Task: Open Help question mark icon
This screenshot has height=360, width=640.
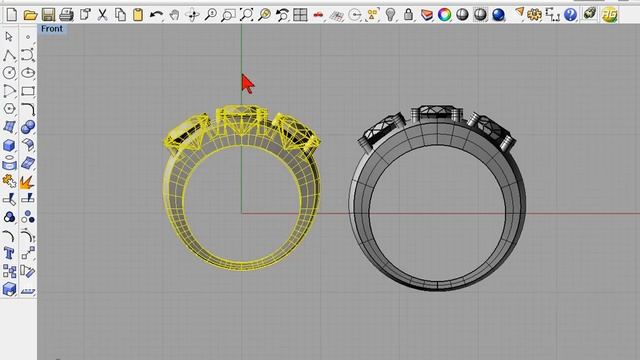Action: (x=570, y=15)
